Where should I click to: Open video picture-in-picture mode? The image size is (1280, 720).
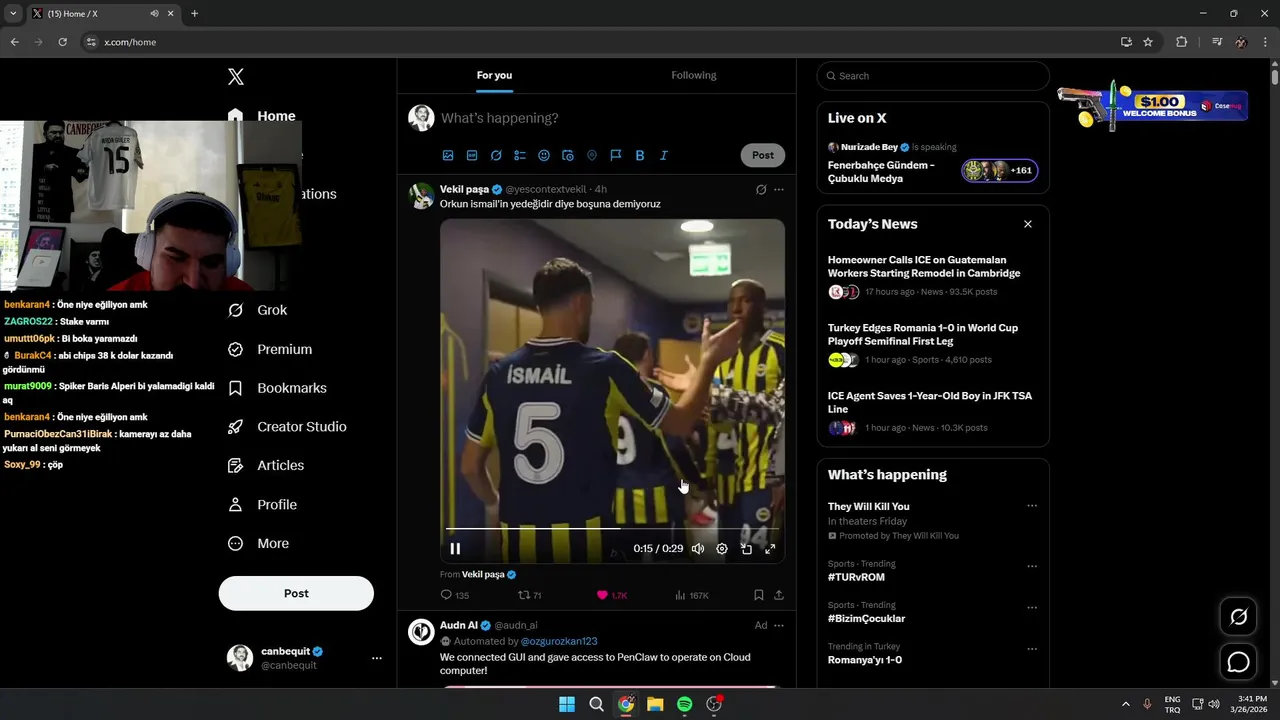(746, 548)
